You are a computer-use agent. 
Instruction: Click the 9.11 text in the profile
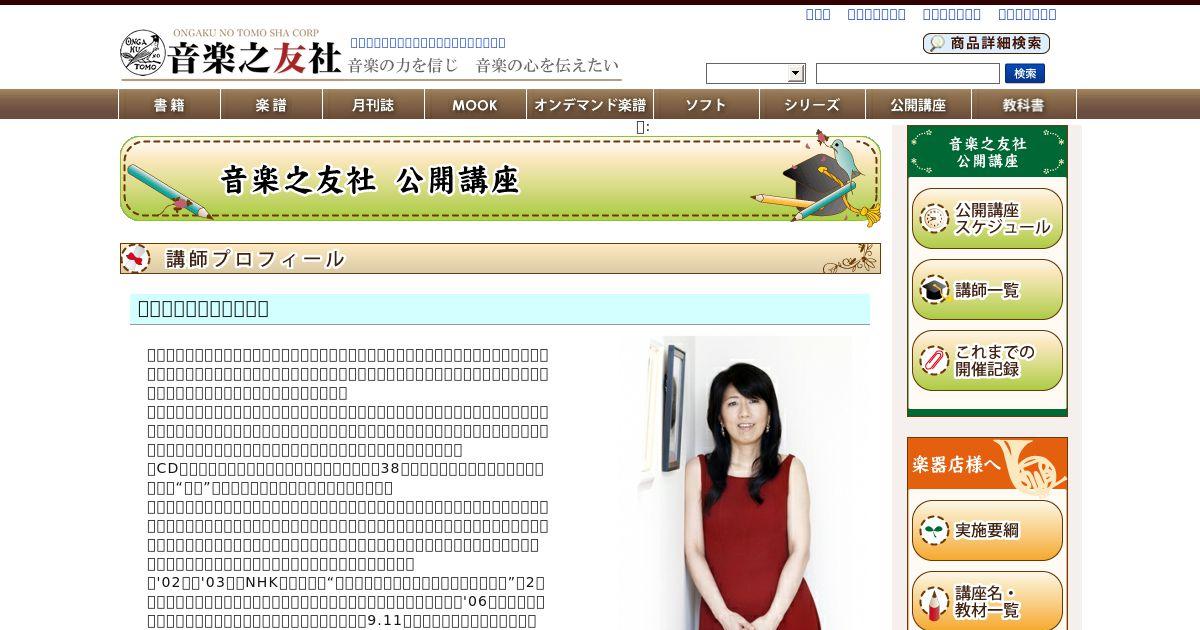[386, 621]
